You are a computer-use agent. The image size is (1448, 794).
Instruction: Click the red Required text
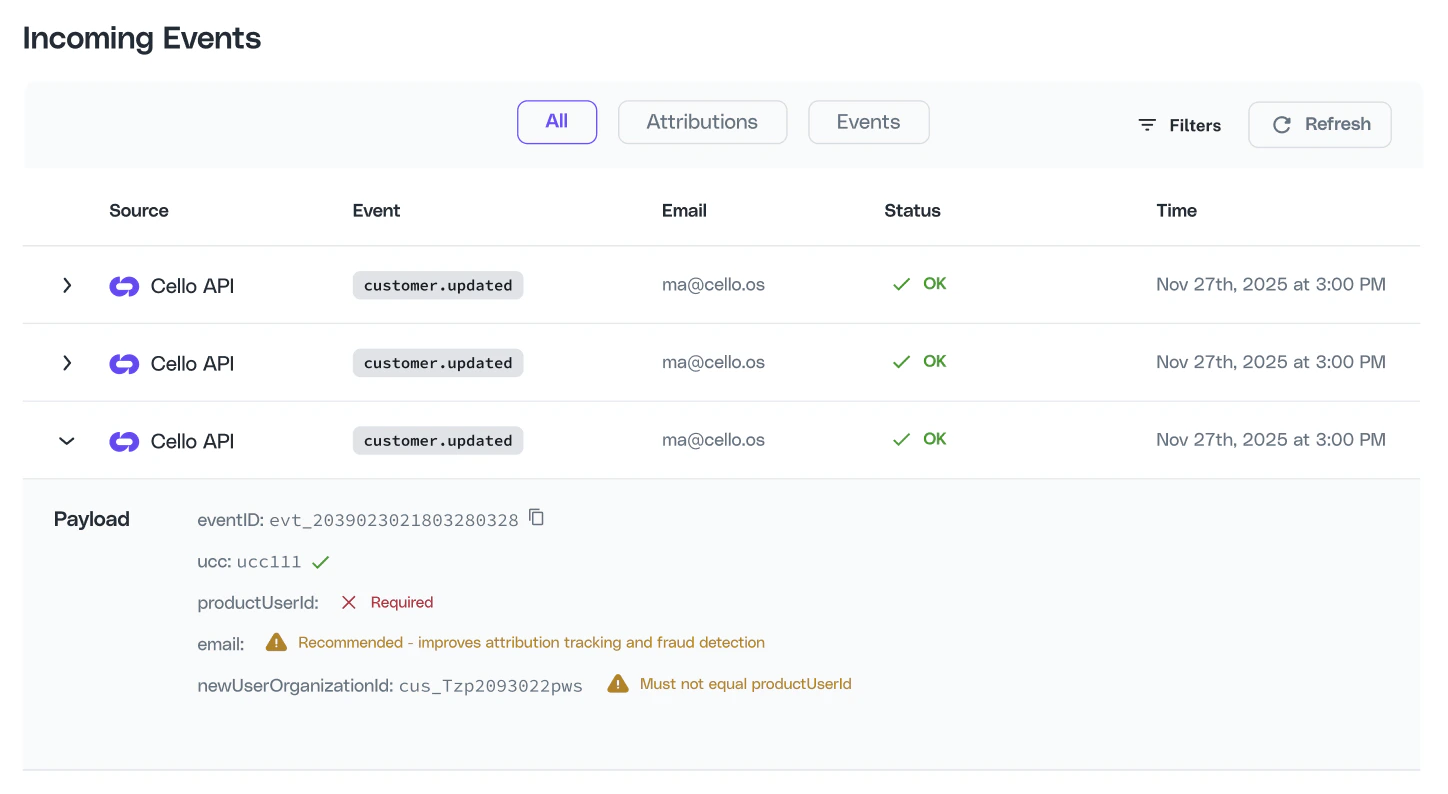click(402, 602)
